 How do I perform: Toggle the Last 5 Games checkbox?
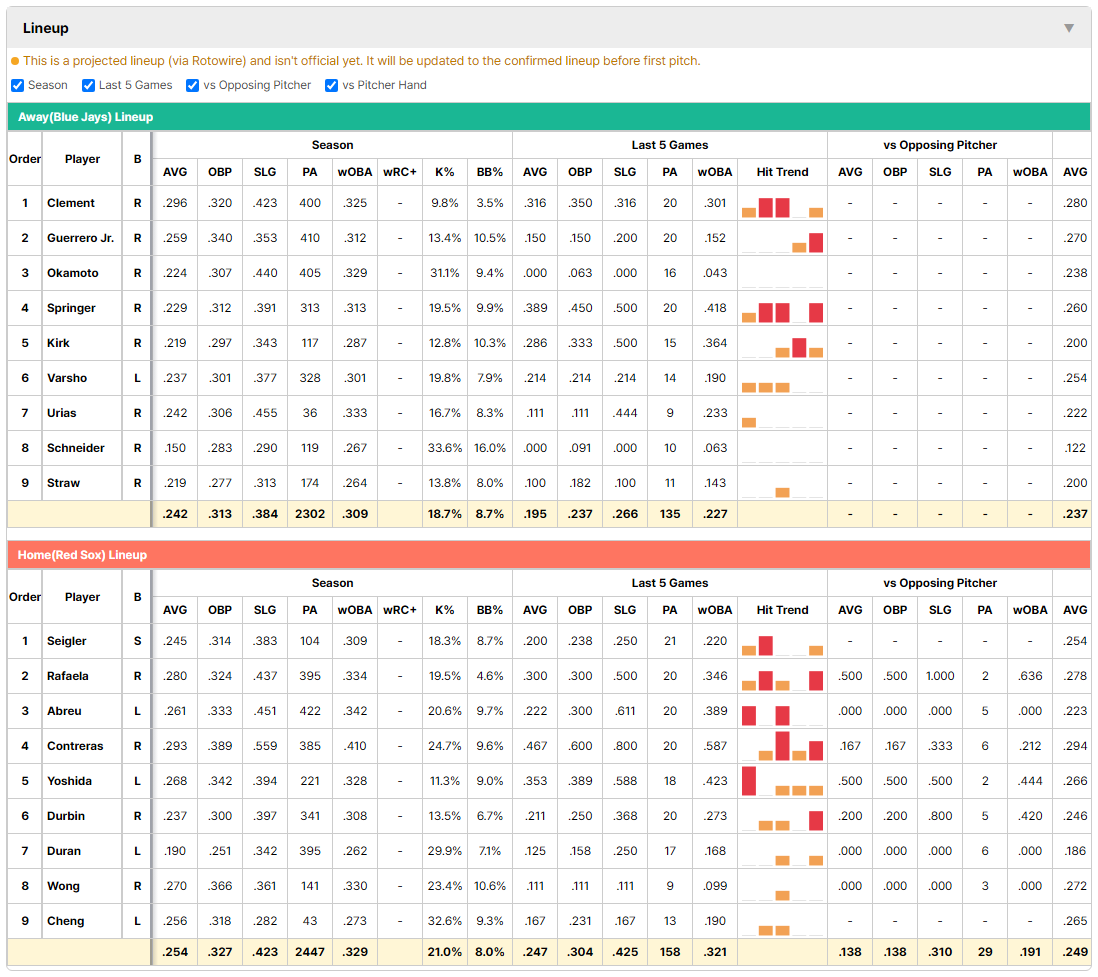[88, 85]
